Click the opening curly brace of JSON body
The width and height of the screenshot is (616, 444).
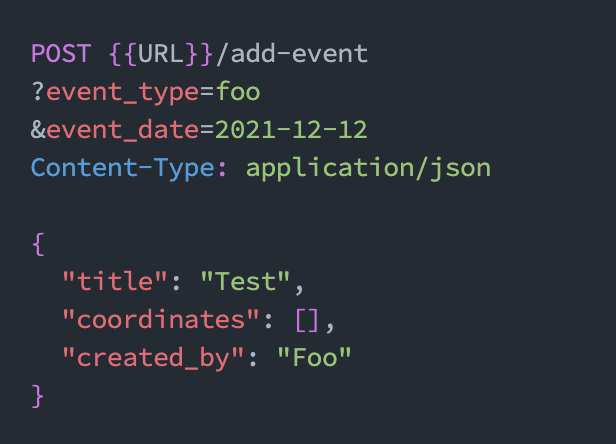pos(38,243)
